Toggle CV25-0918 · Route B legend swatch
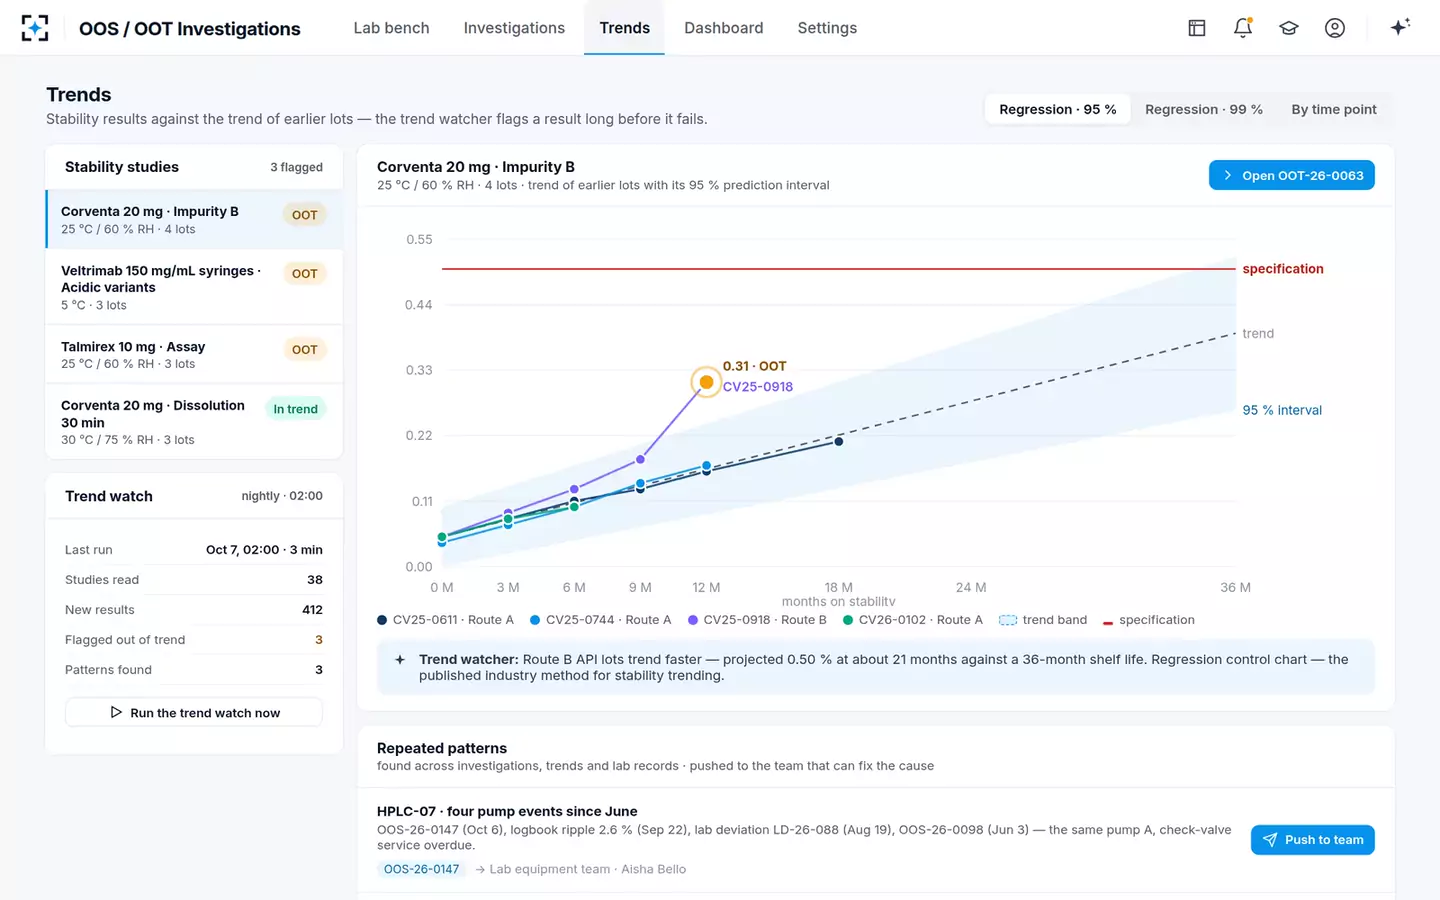Viewport: 1440px width, 900px height. 693,620
